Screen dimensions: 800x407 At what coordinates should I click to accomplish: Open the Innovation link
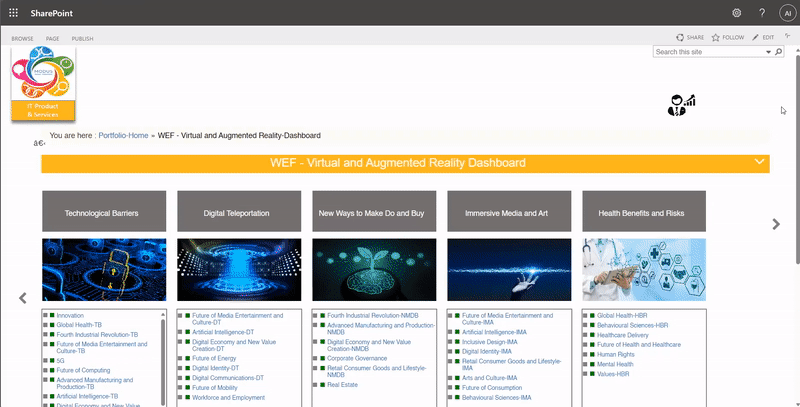pyautogui.click(x=70, y=316)
